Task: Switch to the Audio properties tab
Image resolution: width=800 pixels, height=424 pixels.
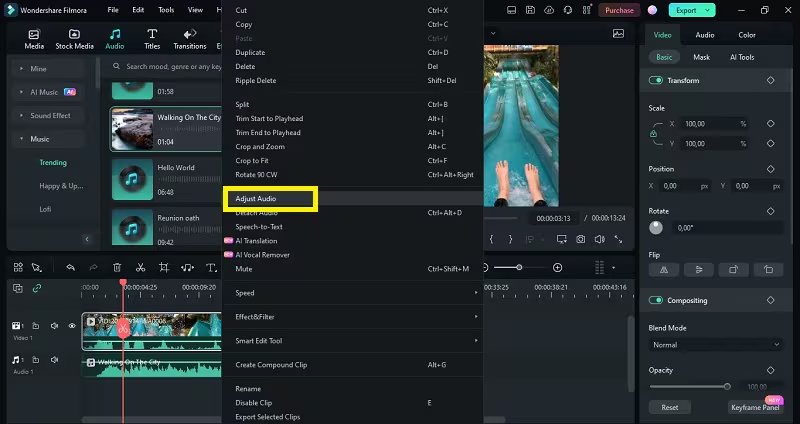Action: point(705,35)
